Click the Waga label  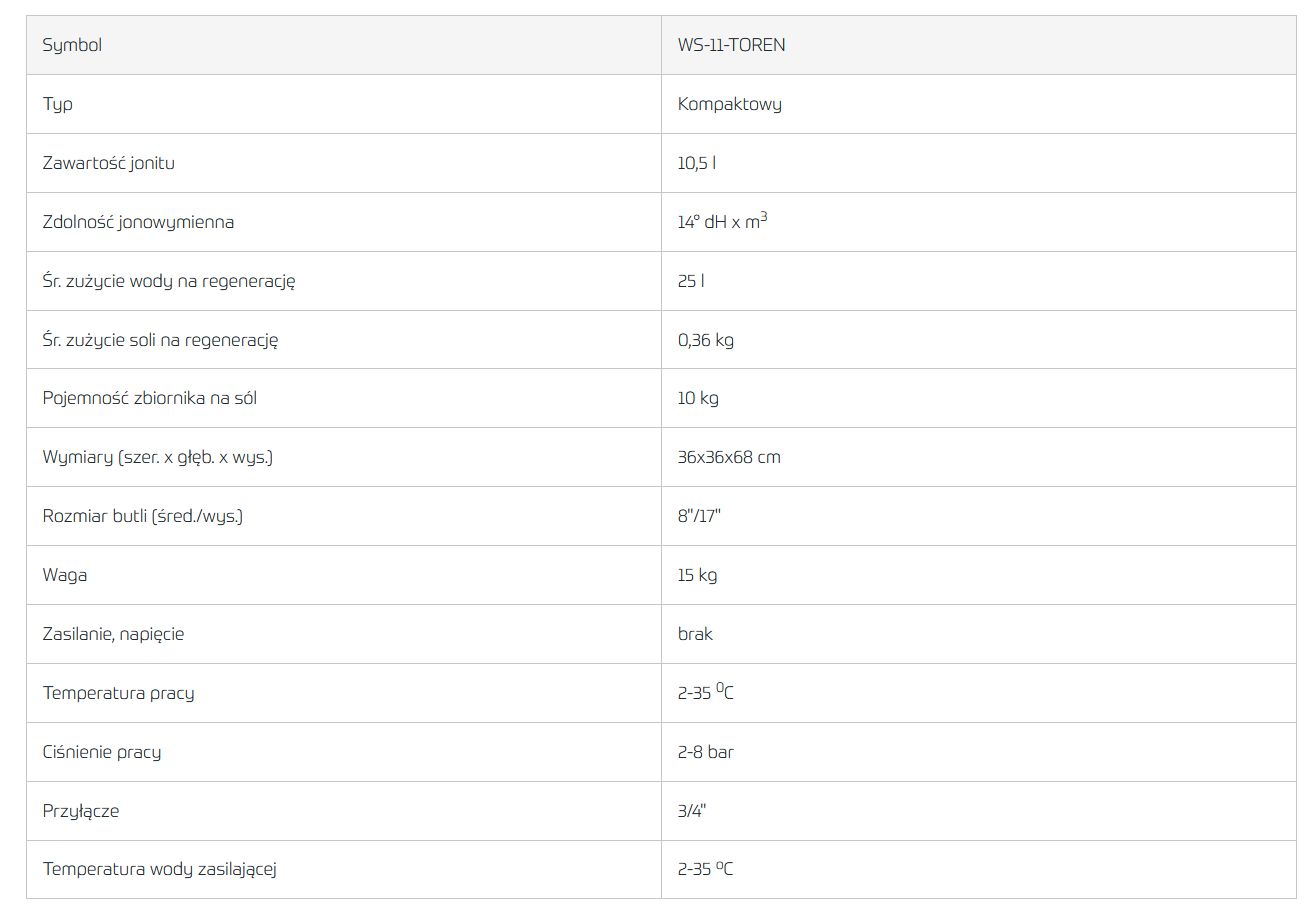click(x=64, y=575)
